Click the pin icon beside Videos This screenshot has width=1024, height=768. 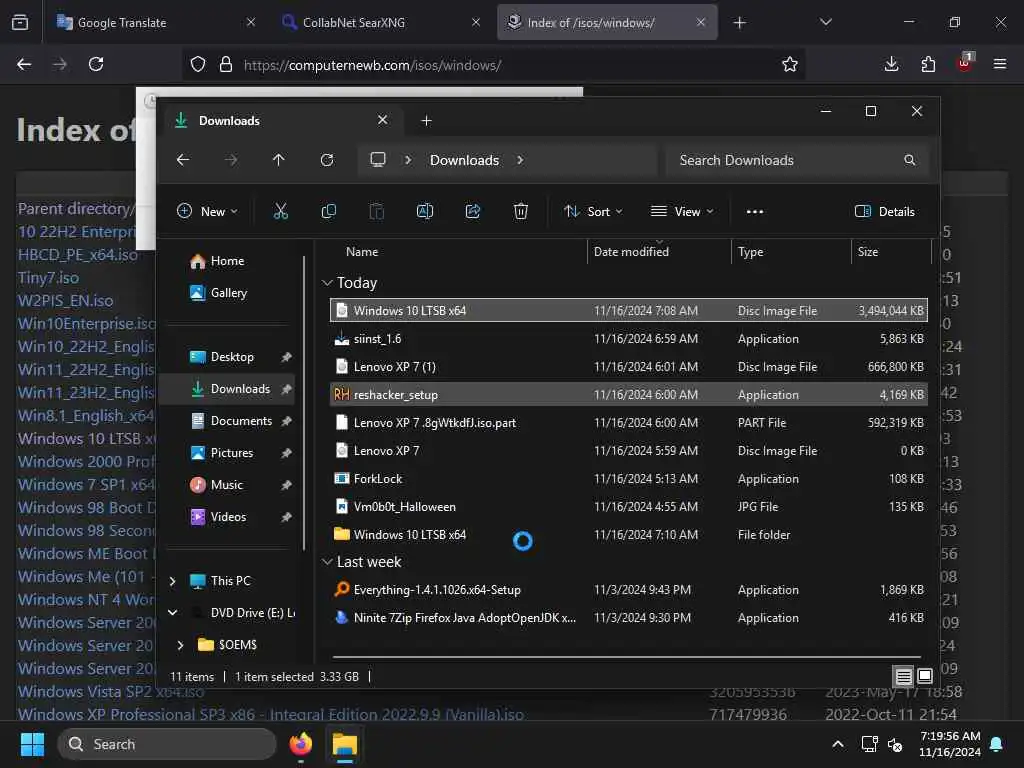coord(286,517)
